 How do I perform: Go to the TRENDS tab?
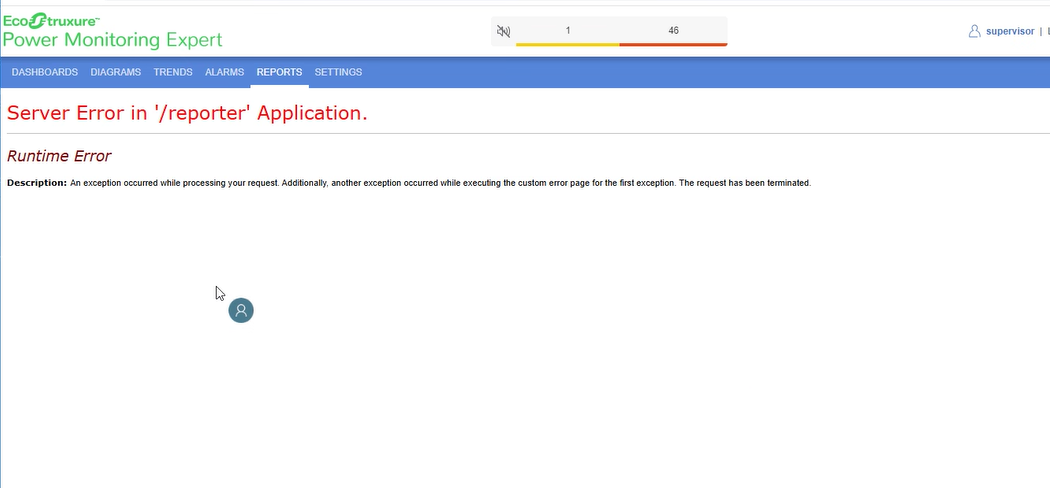173,72
